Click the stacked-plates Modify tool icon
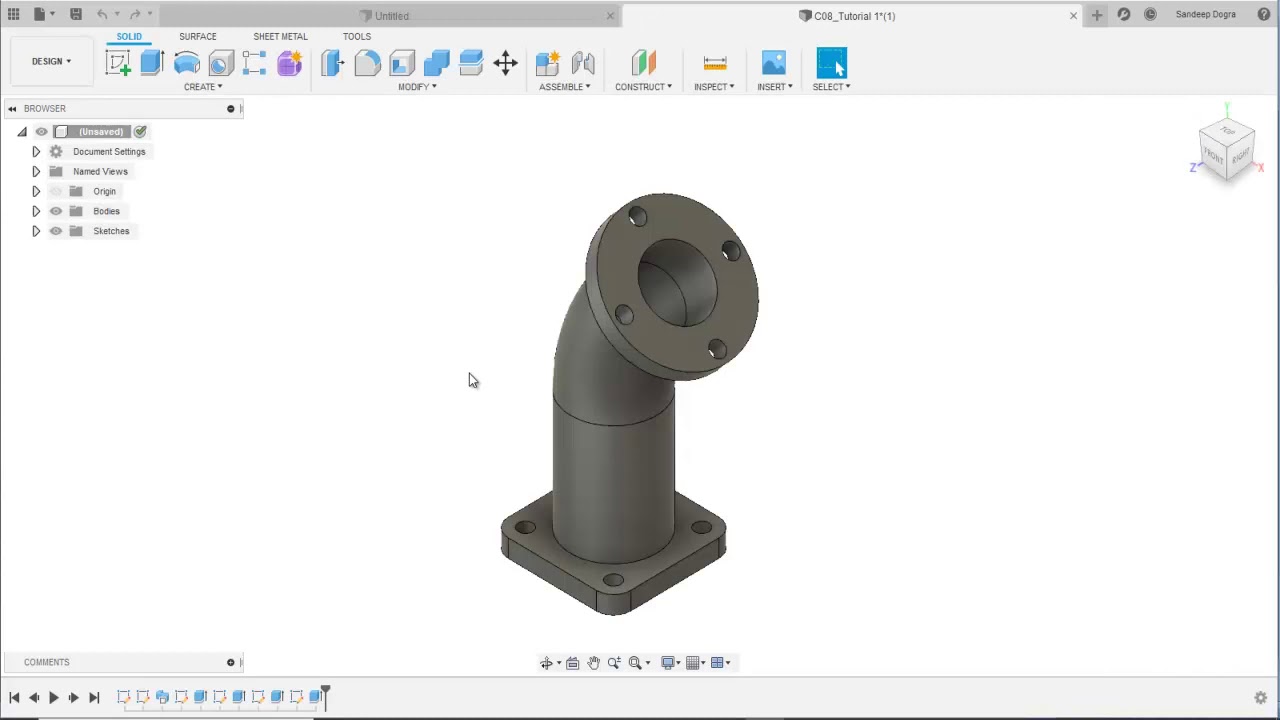Image resolution: width=1280 pixels, height=720 pixels. [471, 63]
